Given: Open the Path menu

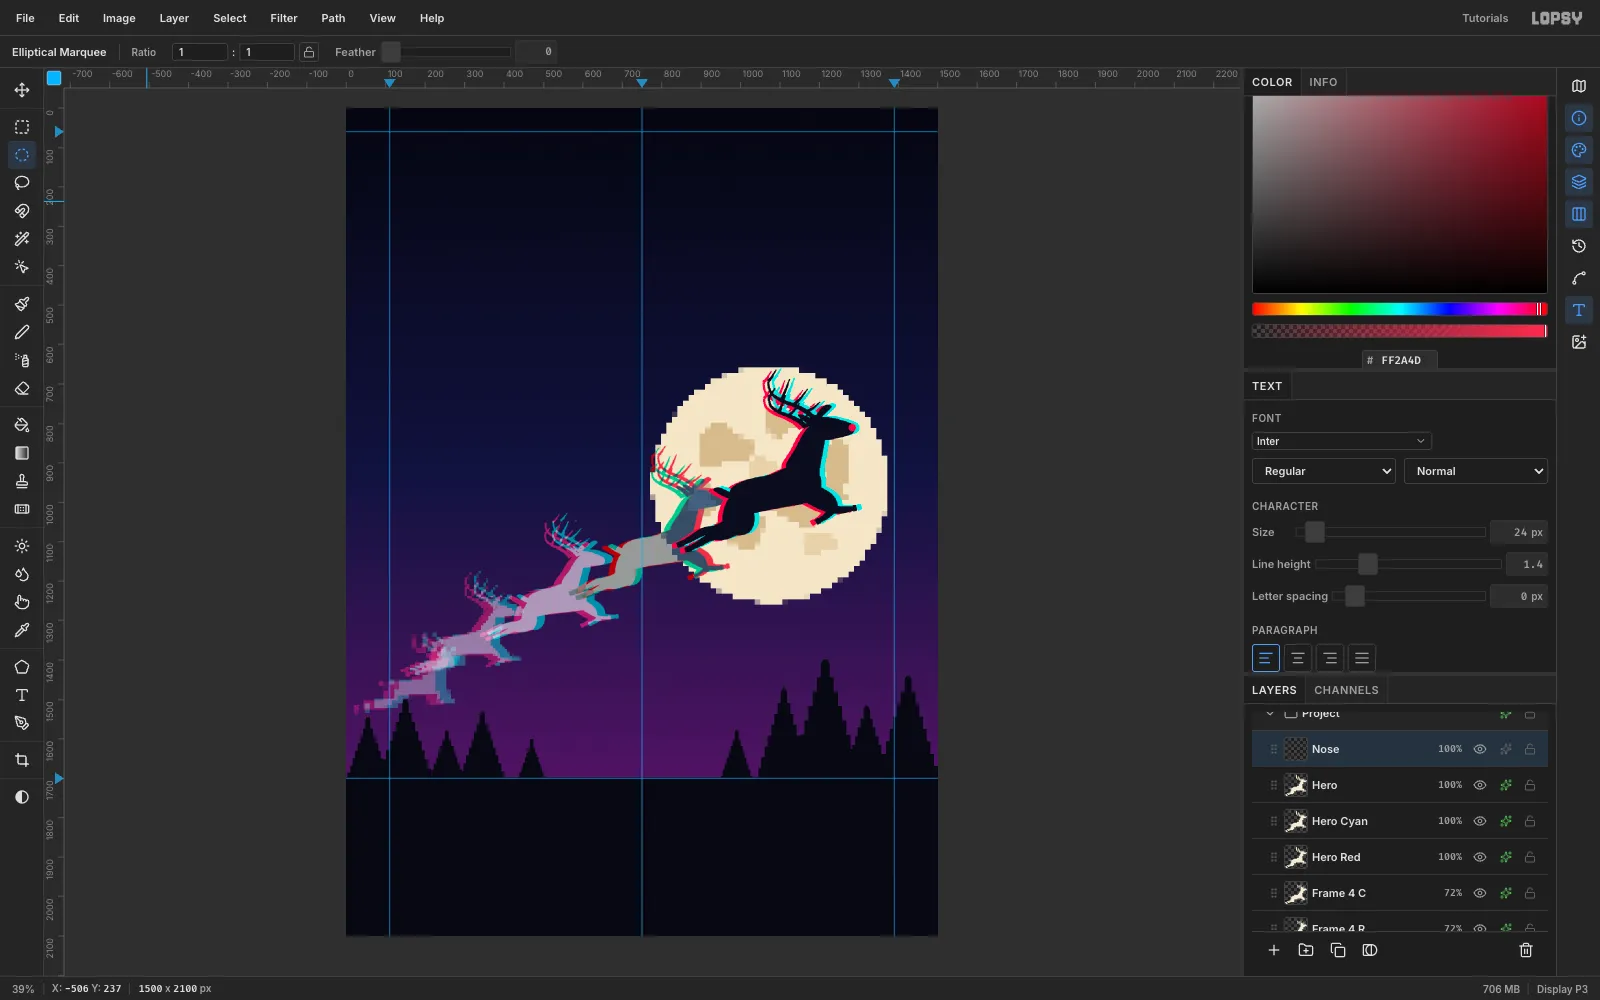Looking at the screenshot, I should point(333,18).
